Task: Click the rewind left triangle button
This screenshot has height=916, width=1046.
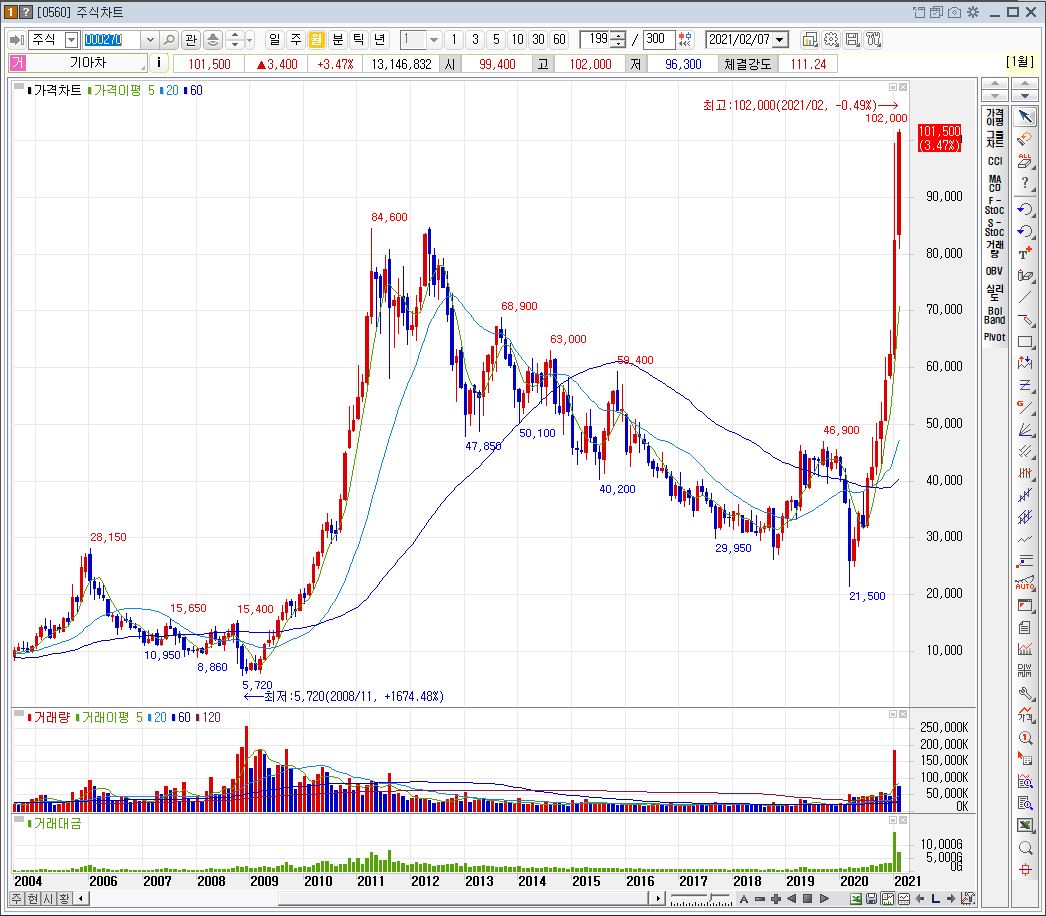Action: pyautogui.click(x=791, y=899)
